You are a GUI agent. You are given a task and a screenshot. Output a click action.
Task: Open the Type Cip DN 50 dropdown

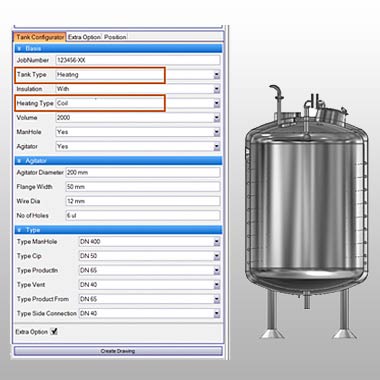[149, 256]
